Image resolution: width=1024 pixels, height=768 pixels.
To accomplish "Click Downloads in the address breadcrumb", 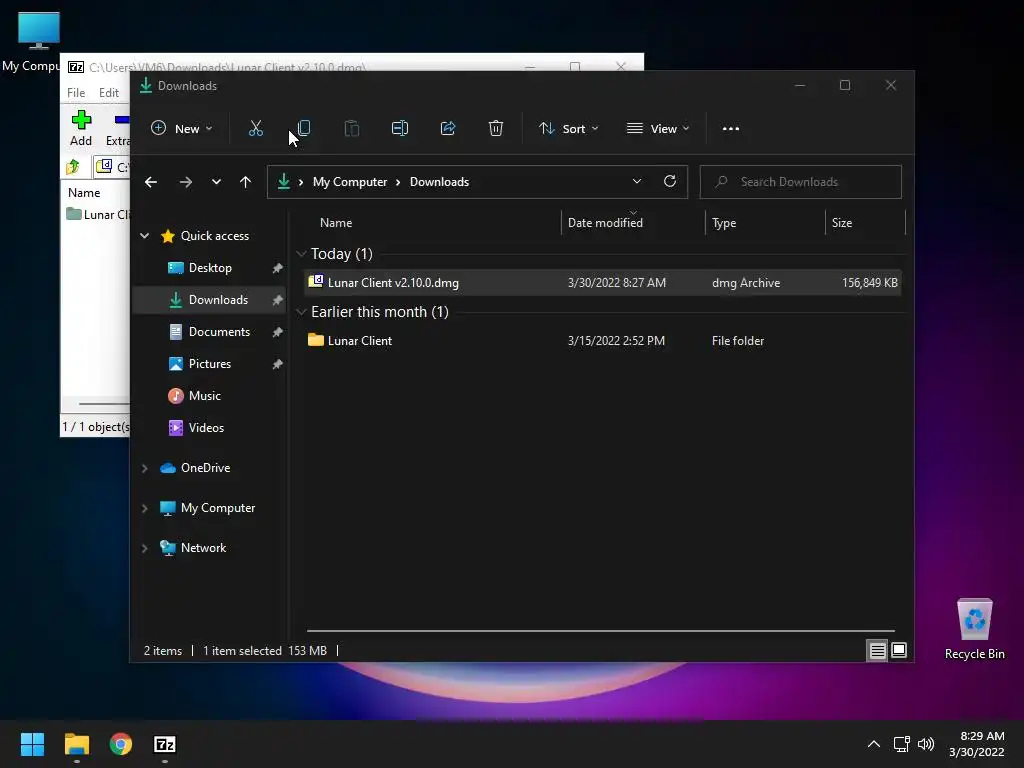I will 440,182.
